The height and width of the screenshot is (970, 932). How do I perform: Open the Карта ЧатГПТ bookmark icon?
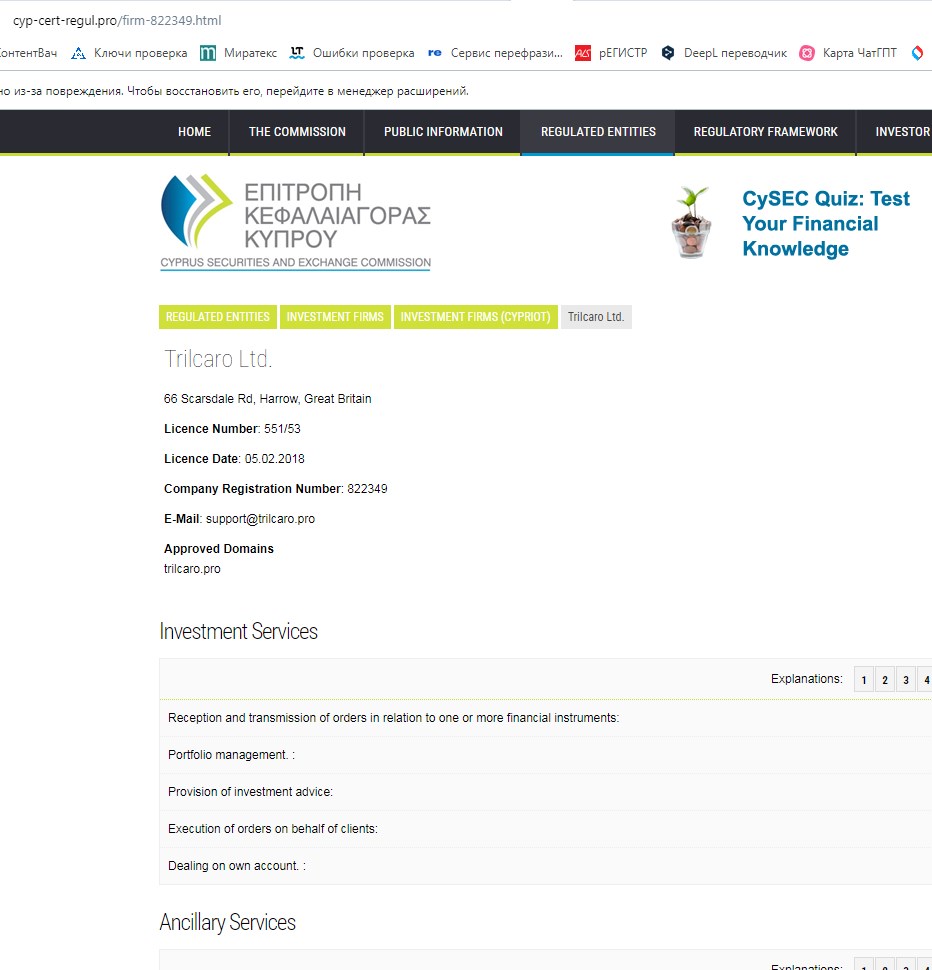tap(807, 53)
